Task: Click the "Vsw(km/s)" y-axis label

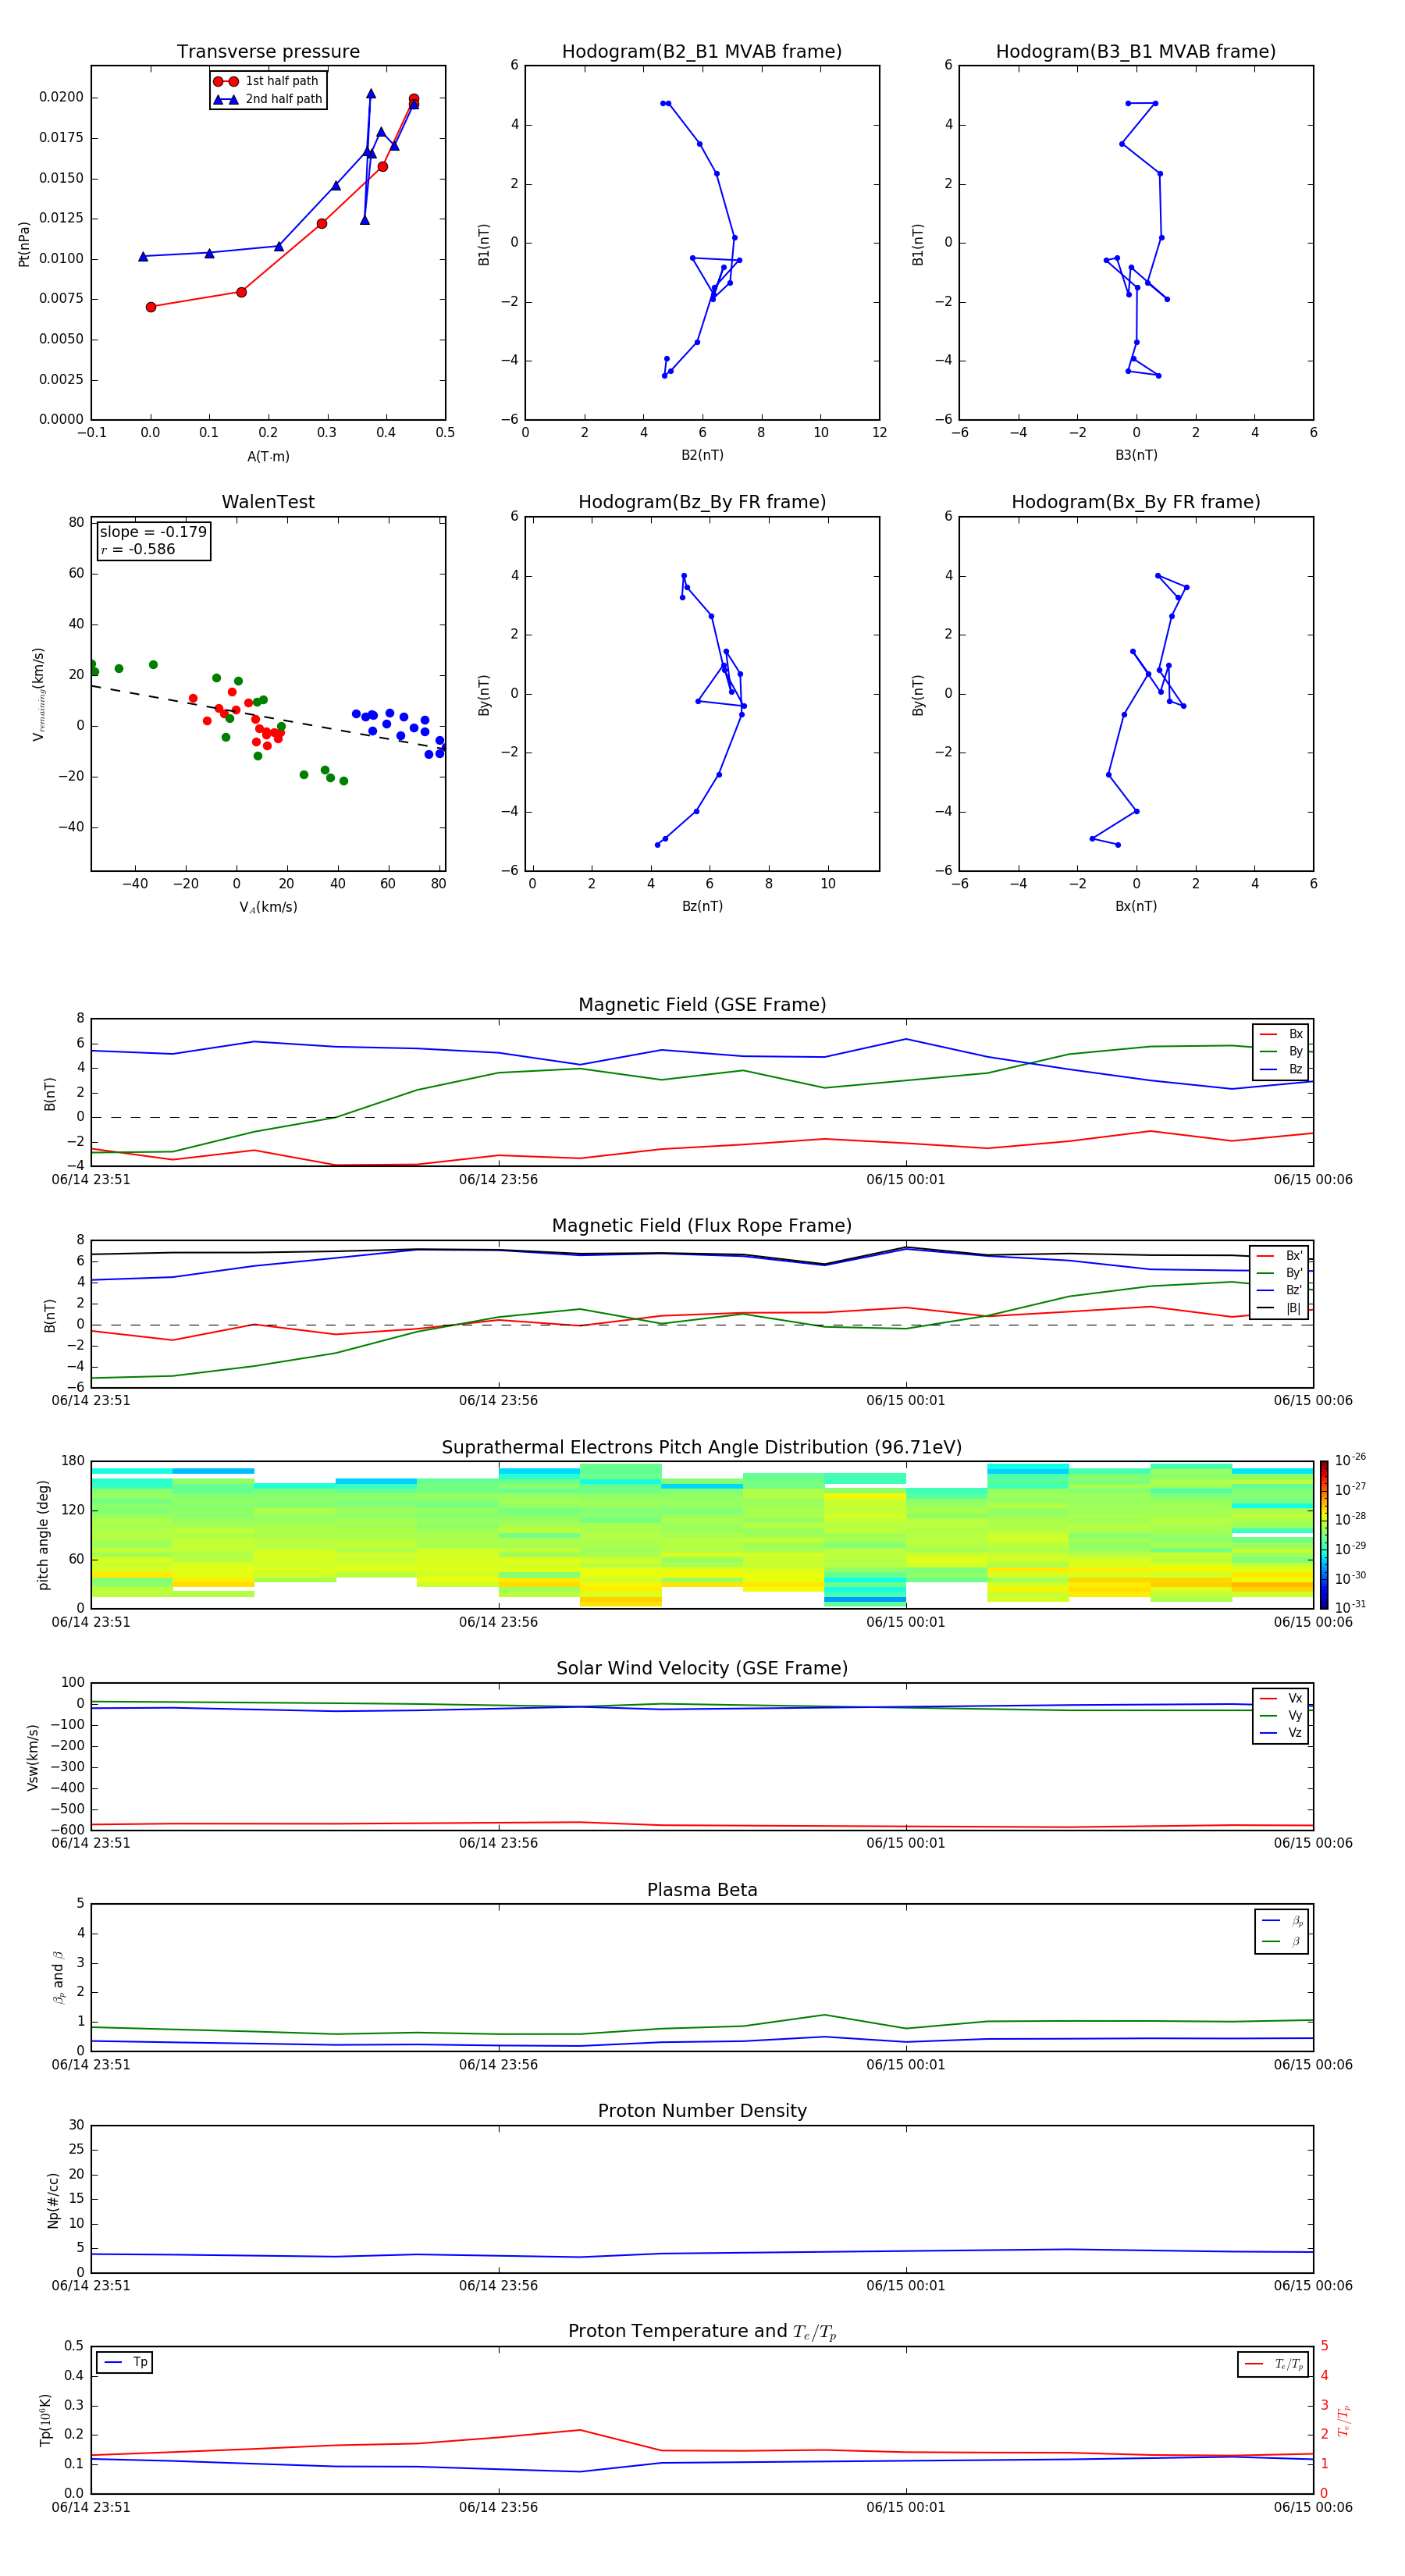Action: point(32,1757)
